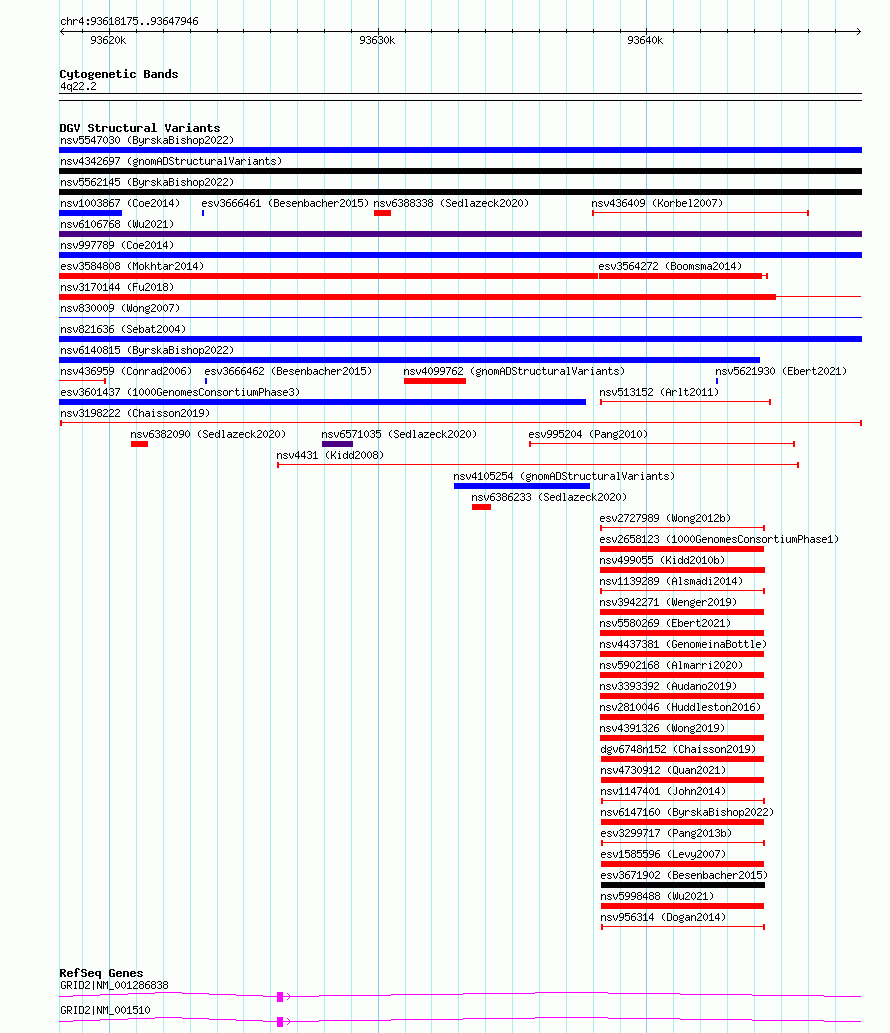Click nsv3393392 (Audano2019) label
This screenshot has width=890, height=1033.
coord(669,688)
